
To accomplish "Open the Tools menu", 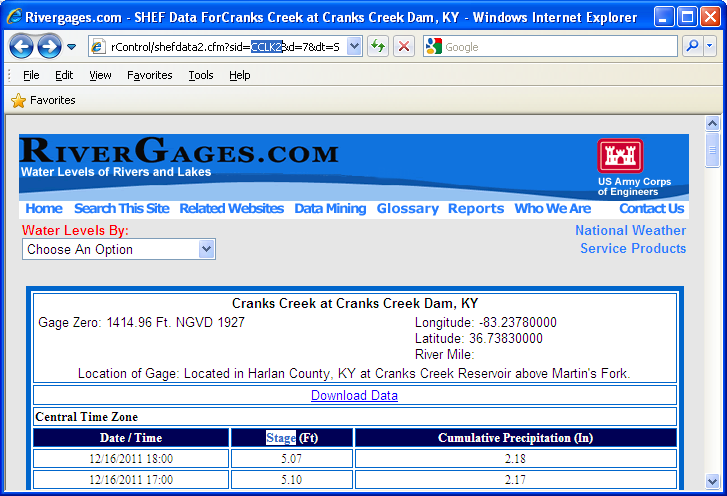I will click(200, 75).
